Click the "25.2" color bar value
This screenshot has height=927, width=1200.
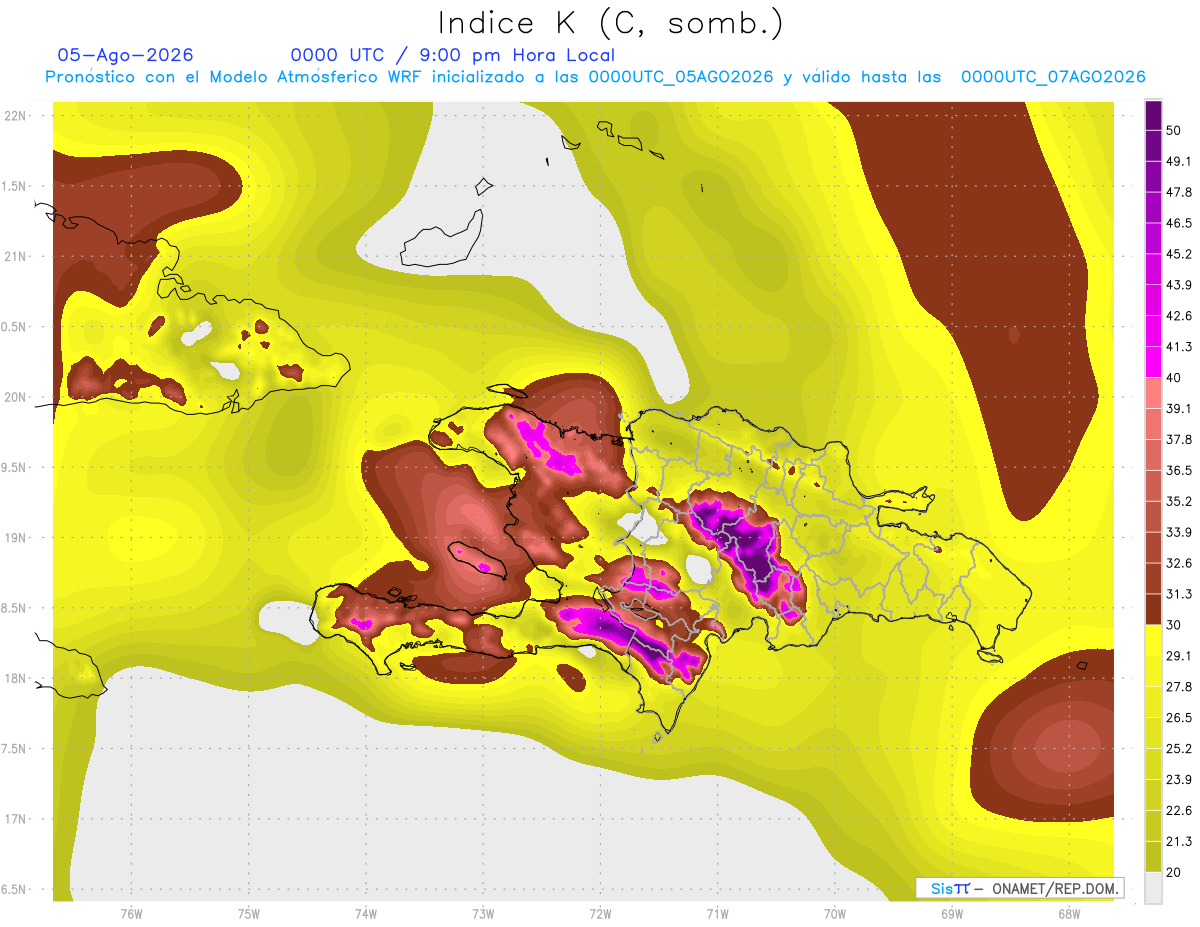pos(1179,748)
